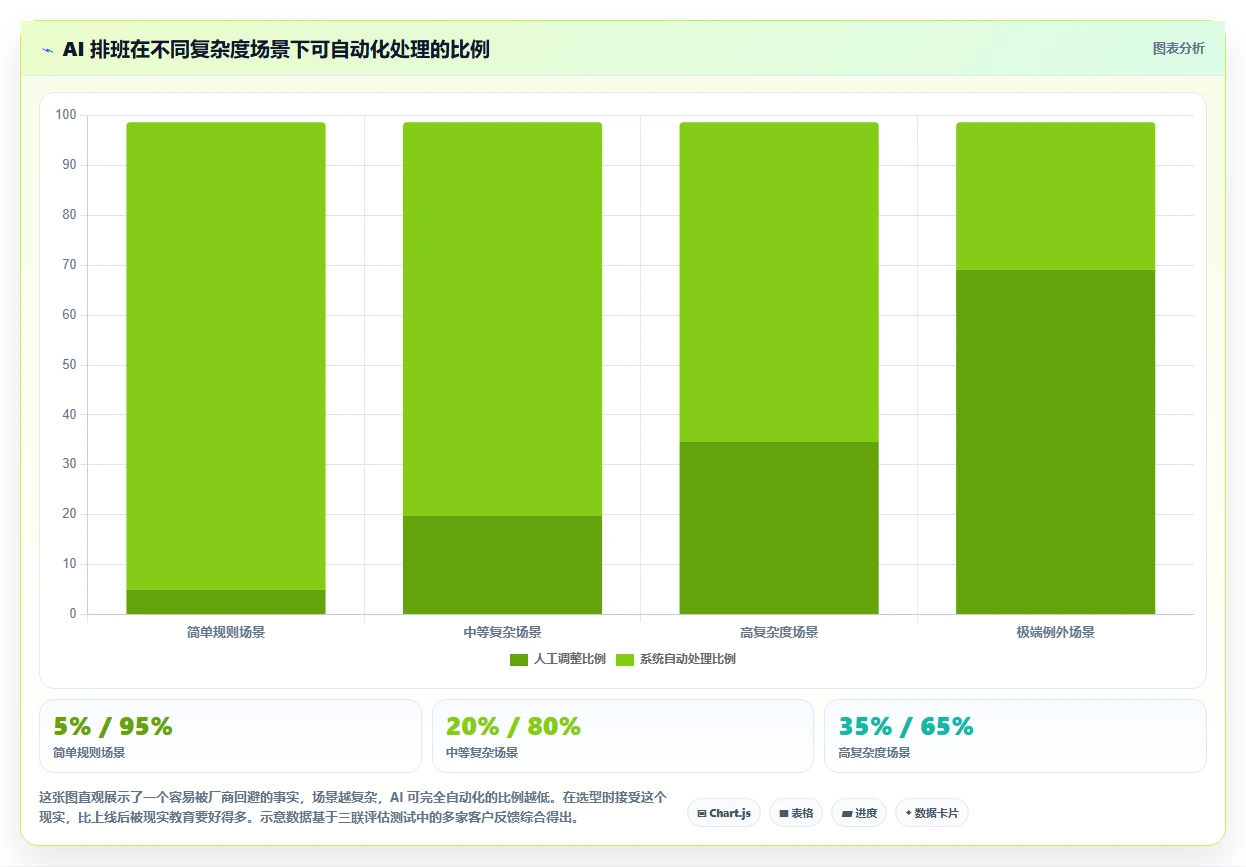Click the 中等复杂场景 x-axis label
Viewport: 1246px width, 867px height.
pyautogui.click(x=502, y=632)
